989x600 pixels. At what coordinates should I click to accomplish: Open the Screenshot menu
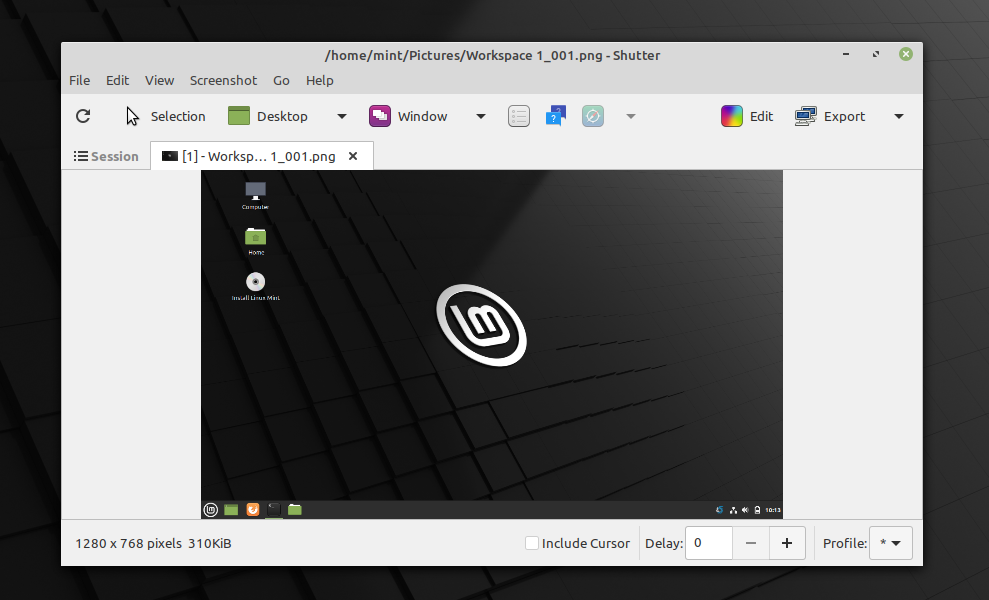[223, 80]
